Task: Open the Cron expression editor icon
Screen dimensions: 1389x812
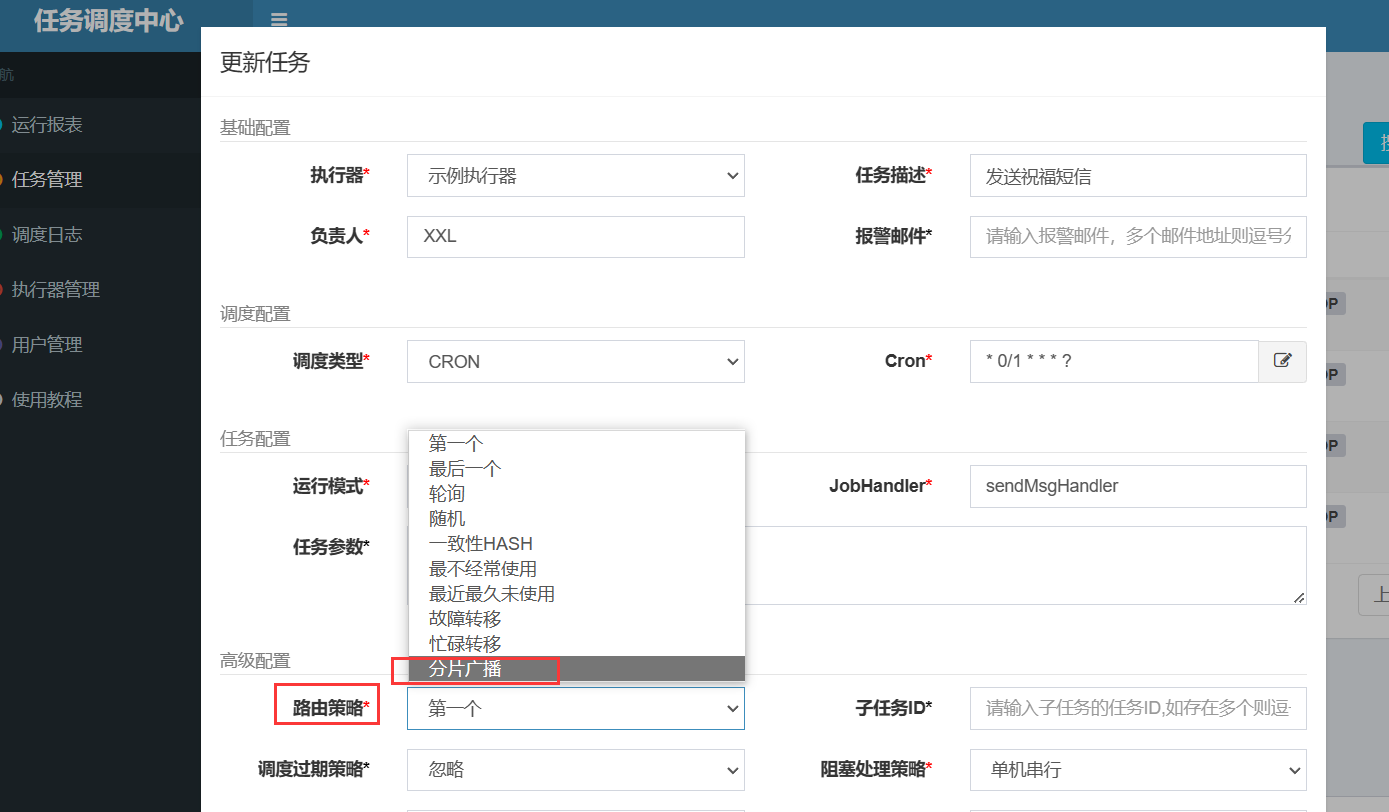Action: pos(1282,361)
